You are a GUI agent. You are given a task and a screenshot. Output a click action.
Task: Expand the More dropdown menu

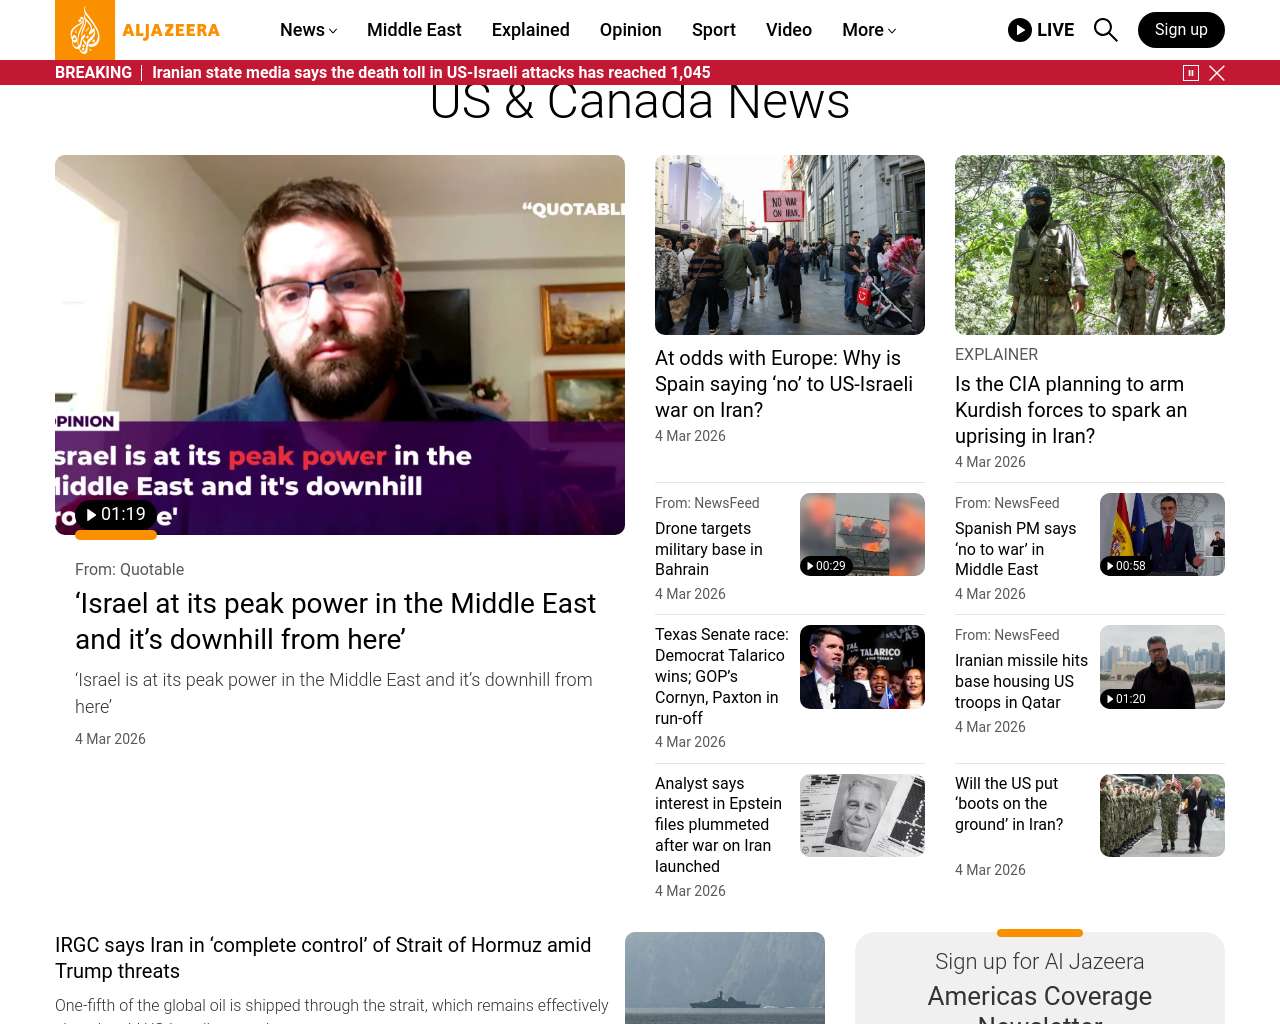click(869, 30)
